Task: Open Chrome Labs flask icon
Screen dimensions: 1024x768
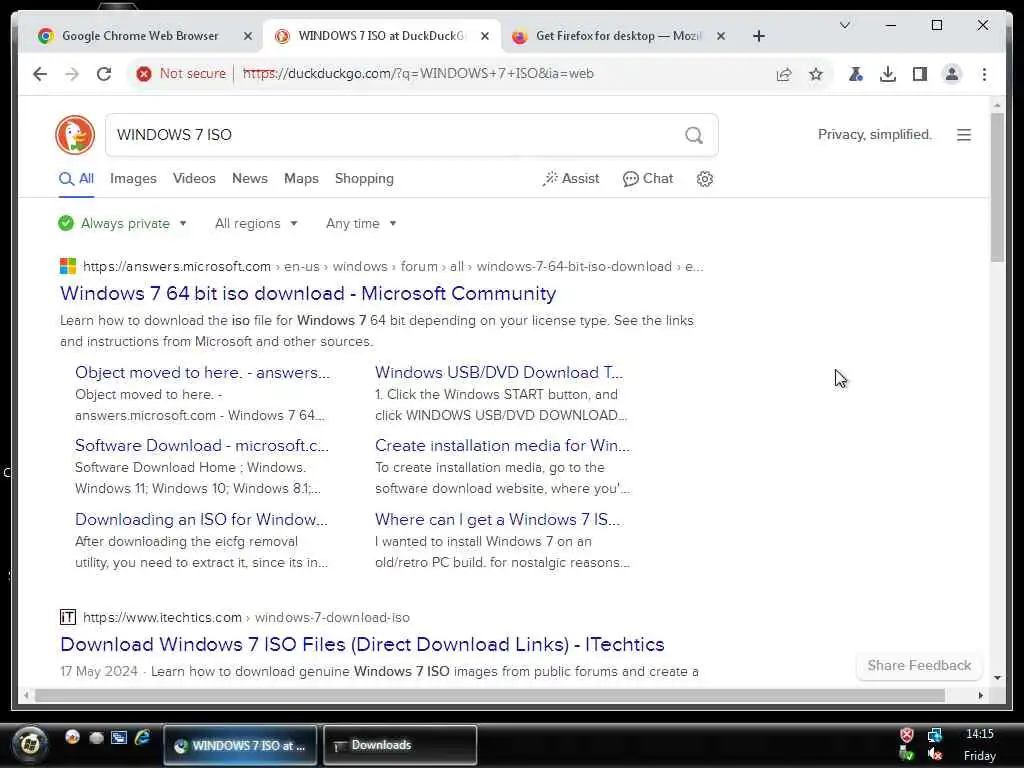Action: [856, 74]
